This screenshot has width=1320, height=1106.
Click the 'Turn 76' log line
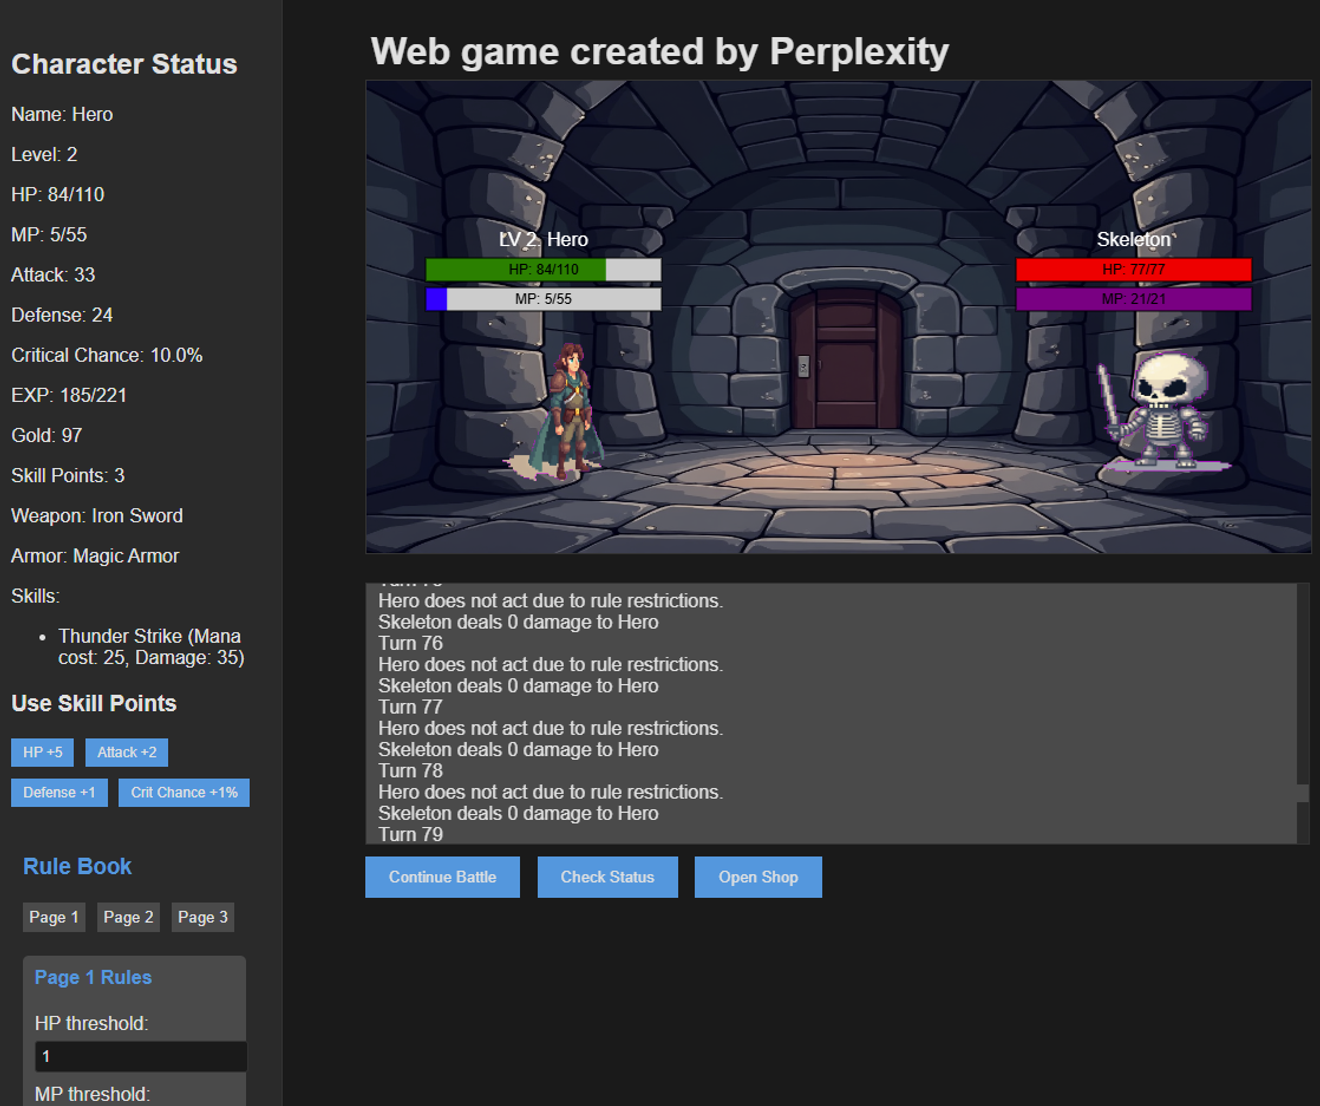[x=410, y=643]
